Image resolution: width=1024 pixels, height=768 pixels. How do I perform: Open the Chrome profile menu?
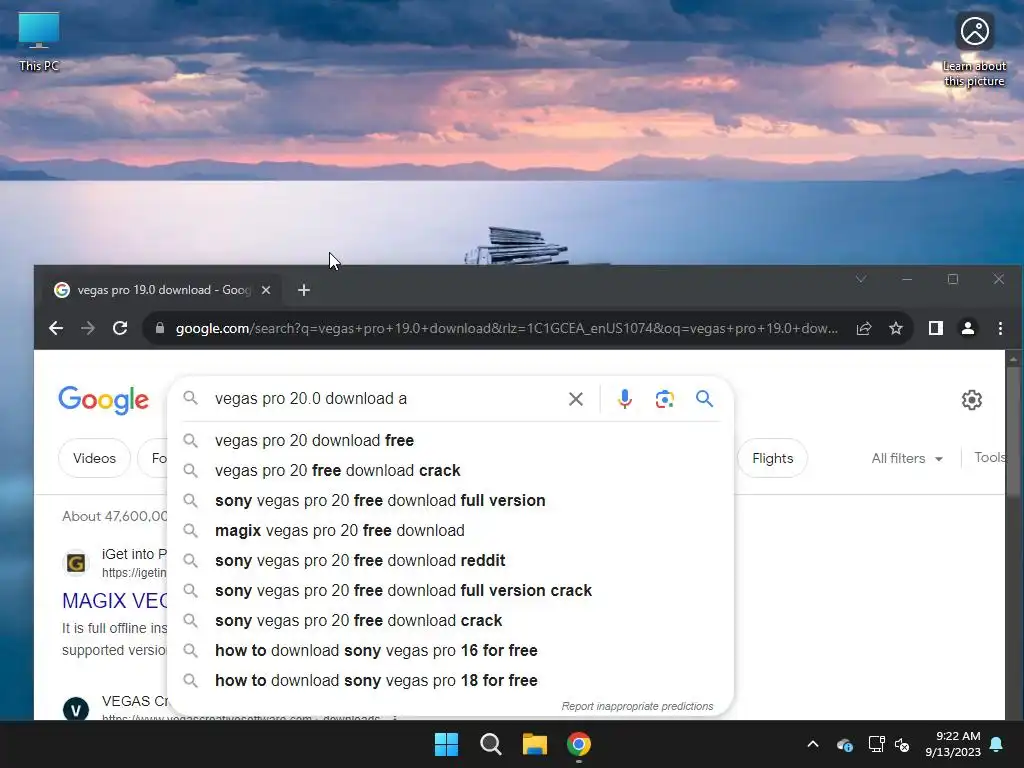coord(968,328)
